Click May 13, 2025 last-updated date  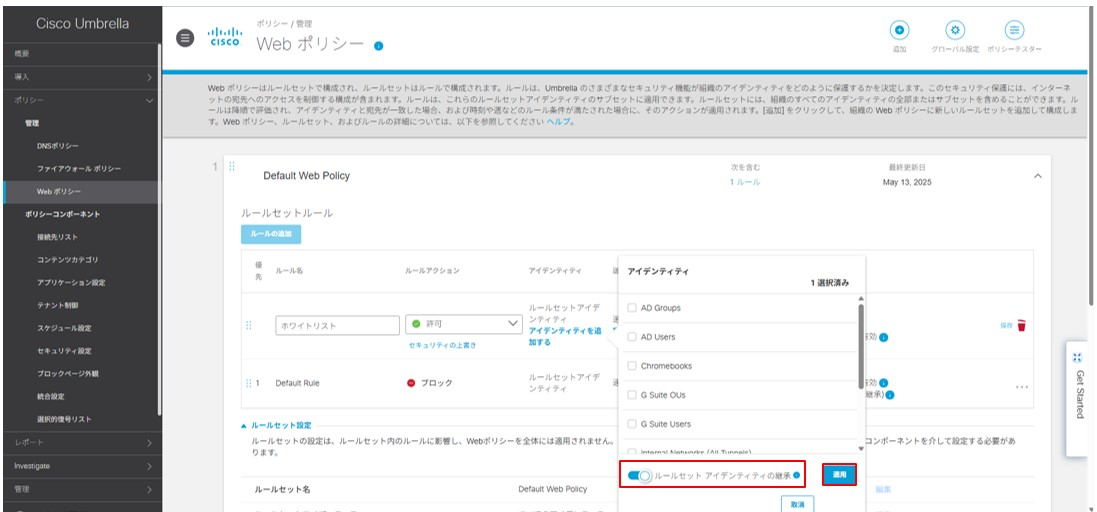[907, 182]
